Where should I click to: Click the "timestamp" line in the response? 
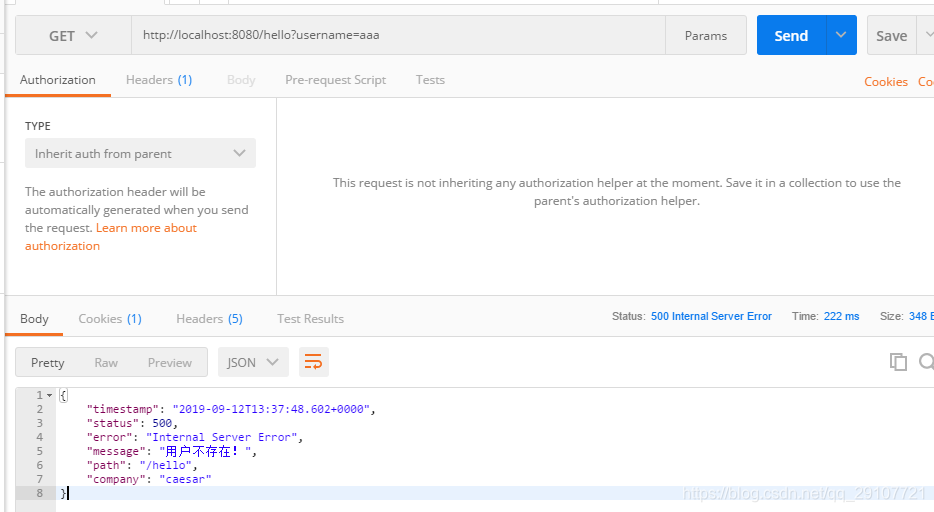[231, 409]
